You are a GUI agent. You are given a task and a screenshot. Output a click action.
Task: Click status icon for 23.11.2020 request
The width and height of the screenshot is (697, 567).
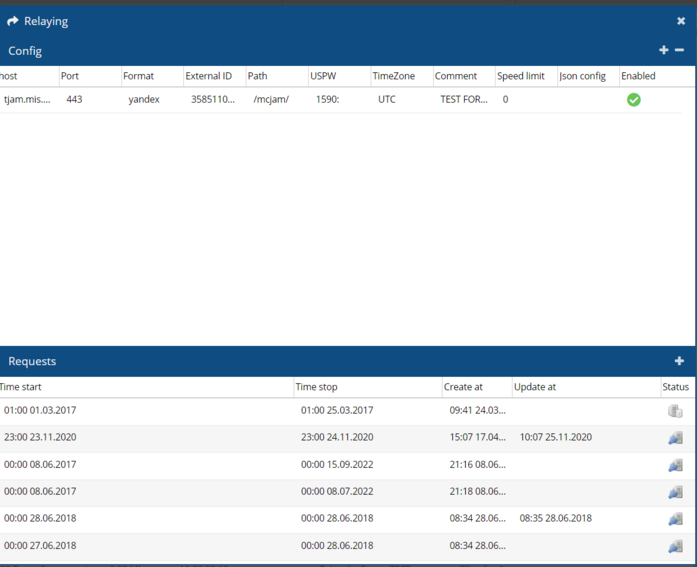(675, 437)
